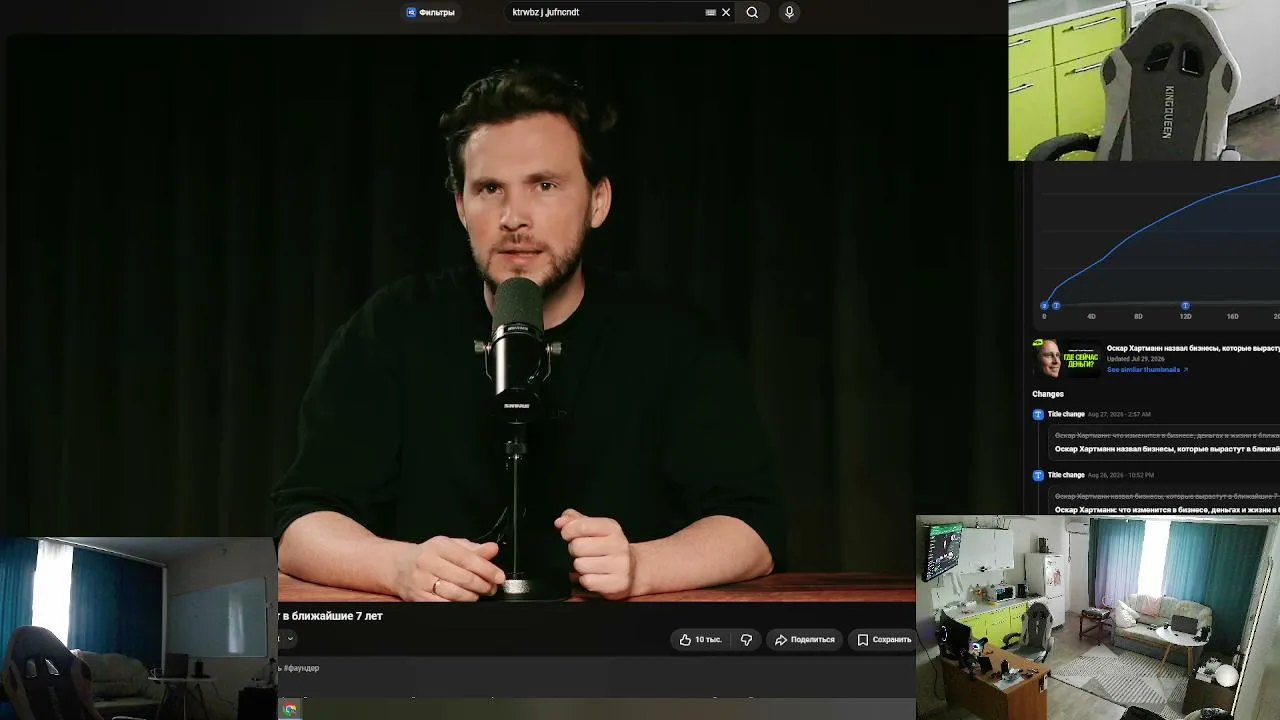Start voice search with the microphone icon
The image size is (1280, 720).
pos(789,12)
